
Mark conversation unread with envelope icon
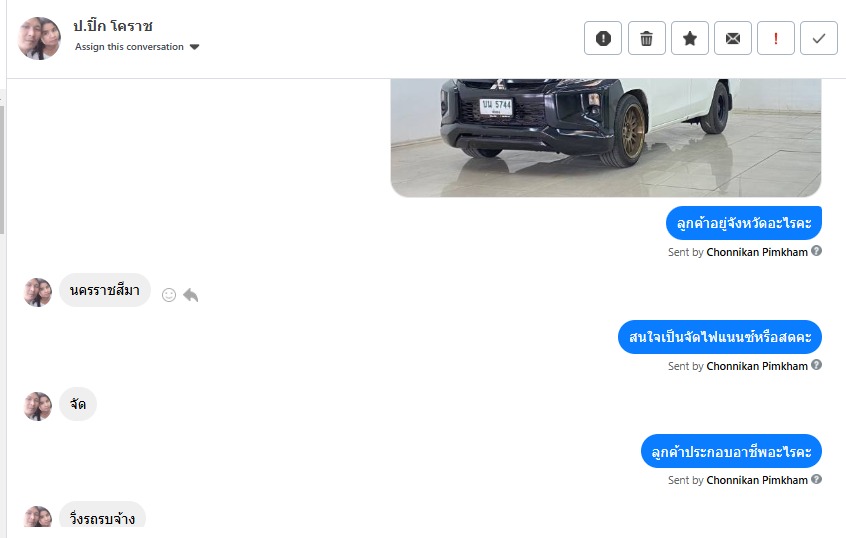pyautogui.click(x=733, y=38)
